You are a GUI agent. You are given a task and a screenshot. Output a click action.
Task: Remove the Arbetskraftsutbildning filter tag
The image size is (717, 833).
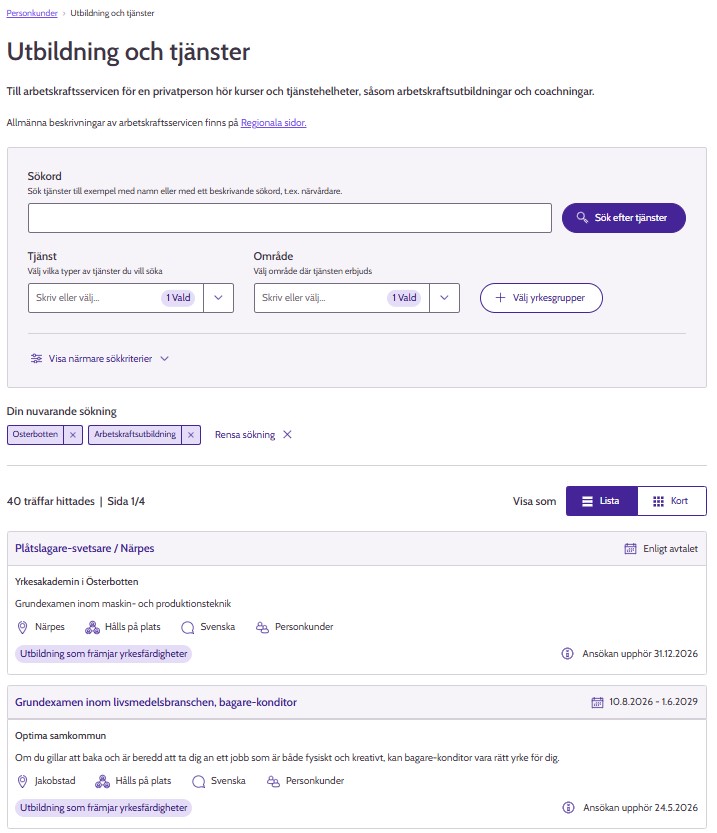(191, 435)
